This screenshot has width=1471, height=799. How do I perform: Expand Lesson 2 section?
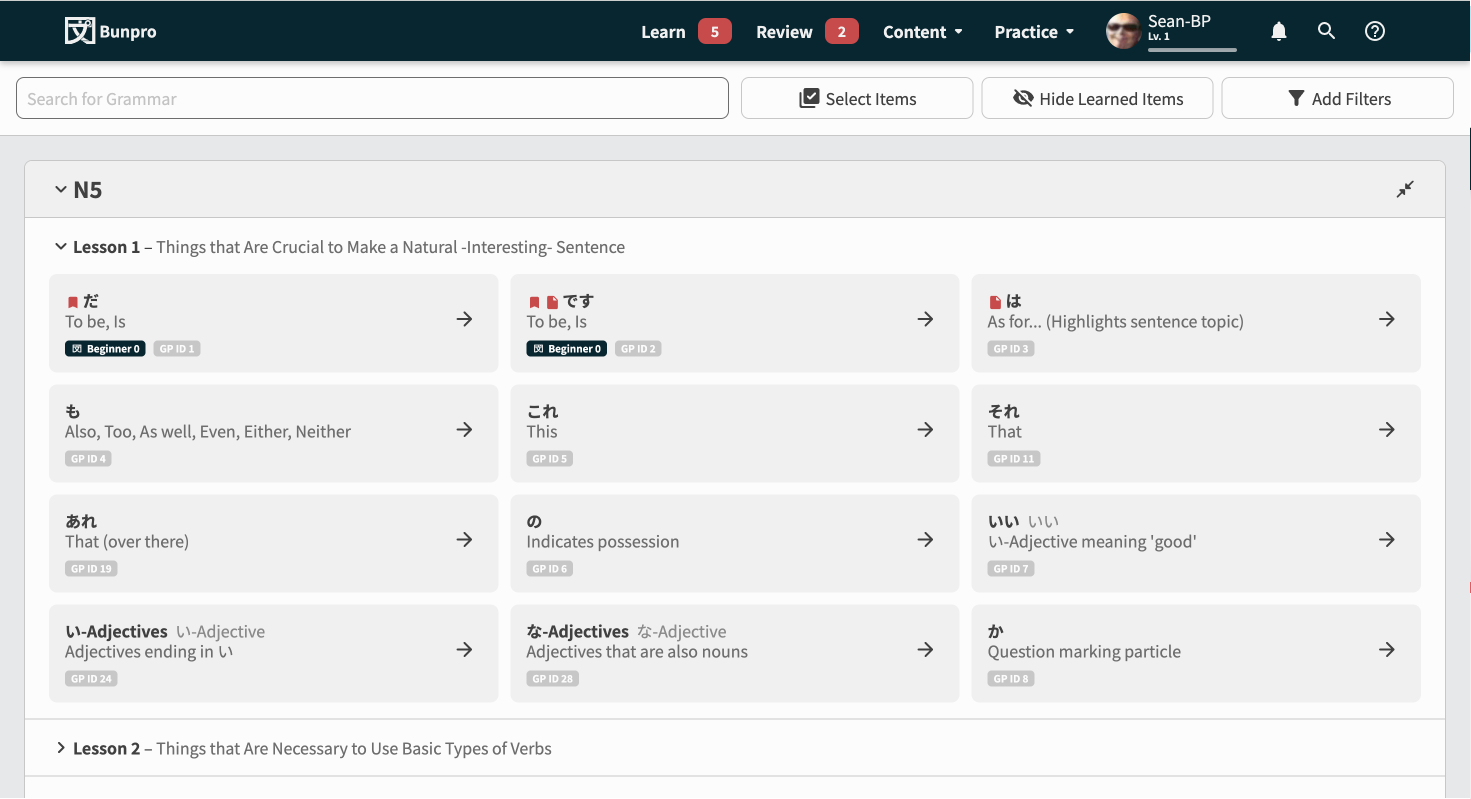[x=61, y=748]
